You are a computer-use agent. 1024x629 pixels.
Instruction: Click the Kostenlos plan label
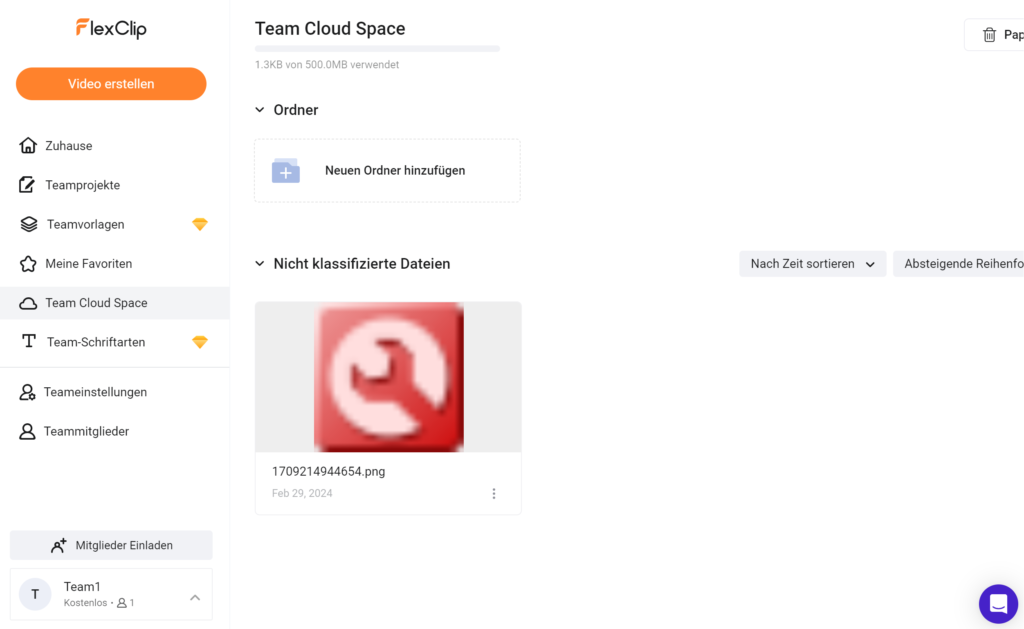[86, 603]
